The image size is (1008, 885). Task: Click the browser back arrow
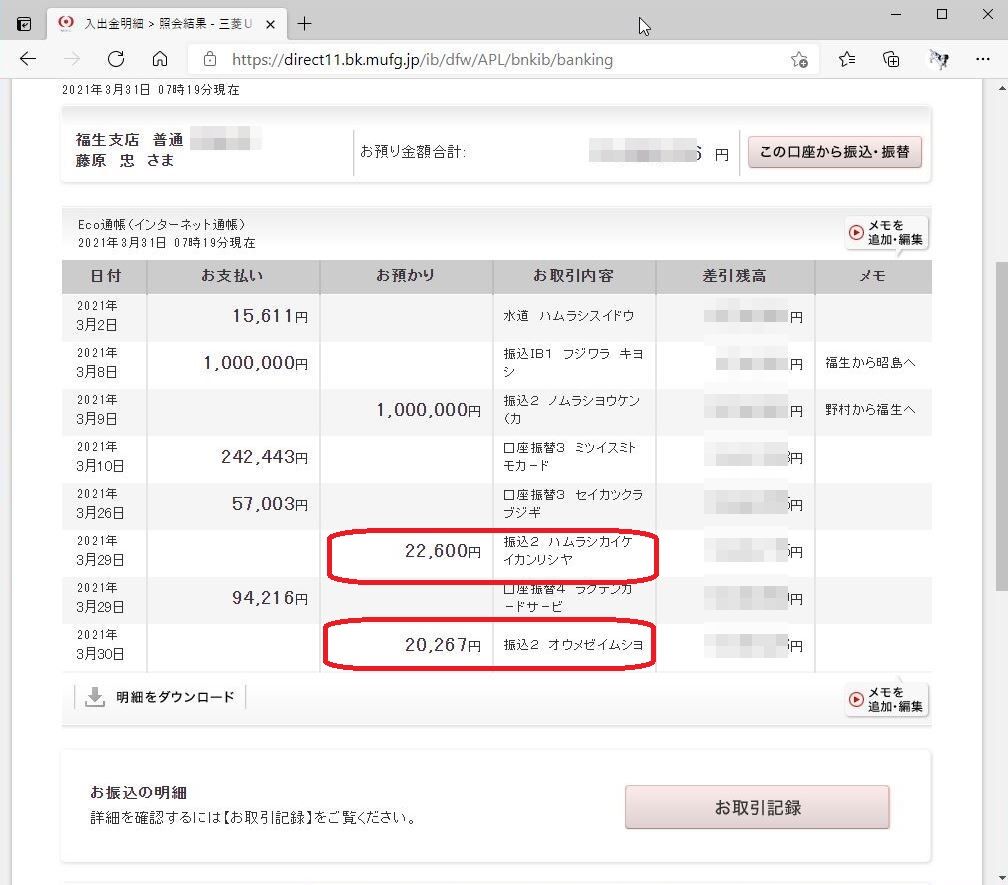pos(28,59)
